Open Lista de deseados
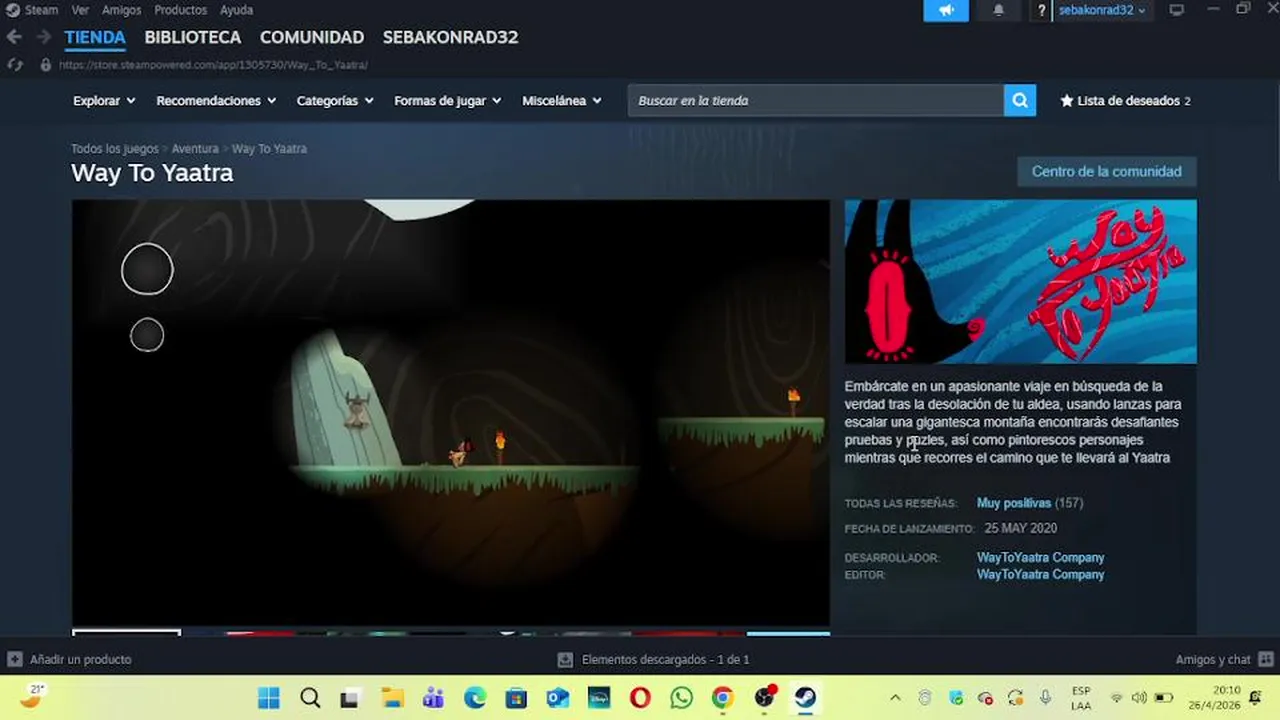The image size is (1280, 720). point(1126,100)
